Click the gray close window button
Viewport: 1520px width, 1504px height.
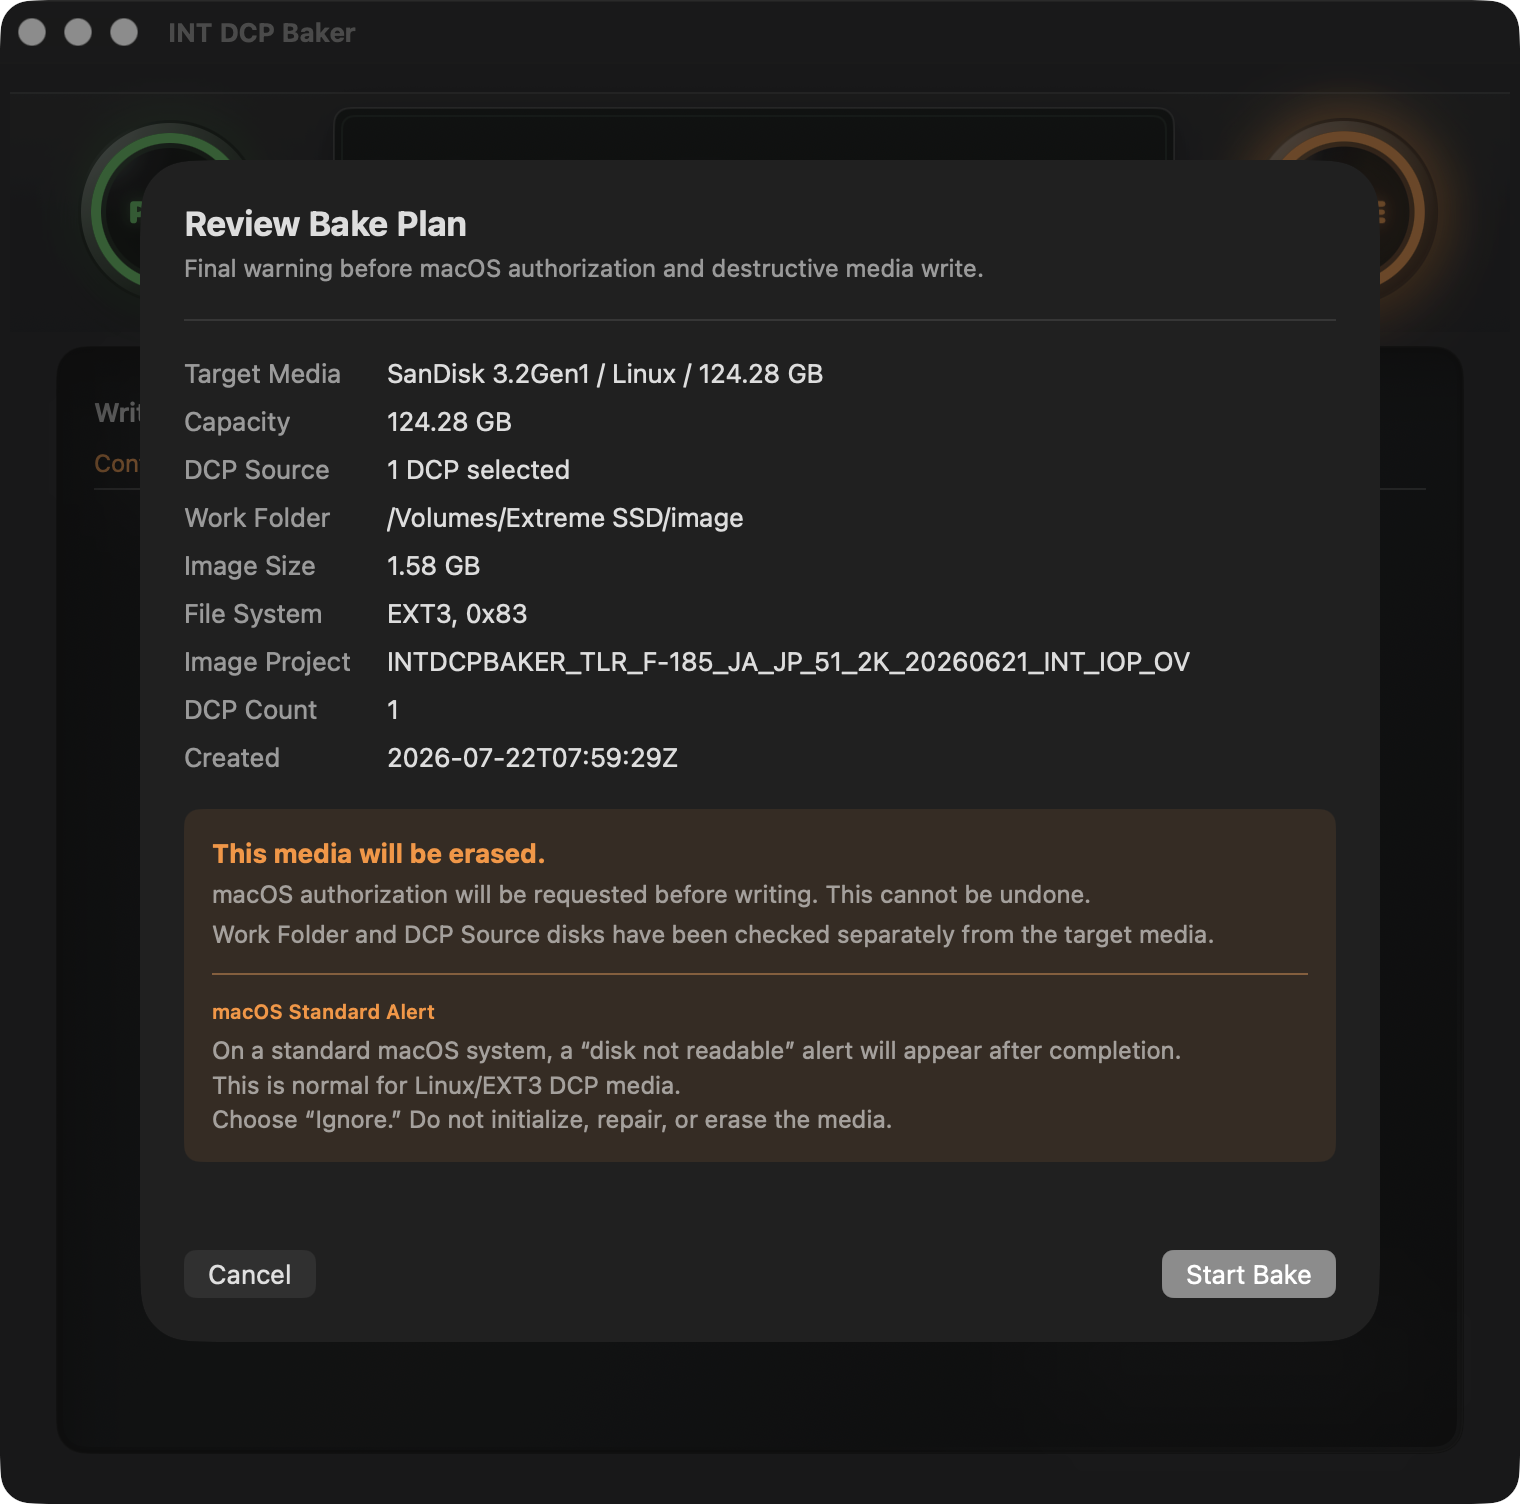click(32, 32)
